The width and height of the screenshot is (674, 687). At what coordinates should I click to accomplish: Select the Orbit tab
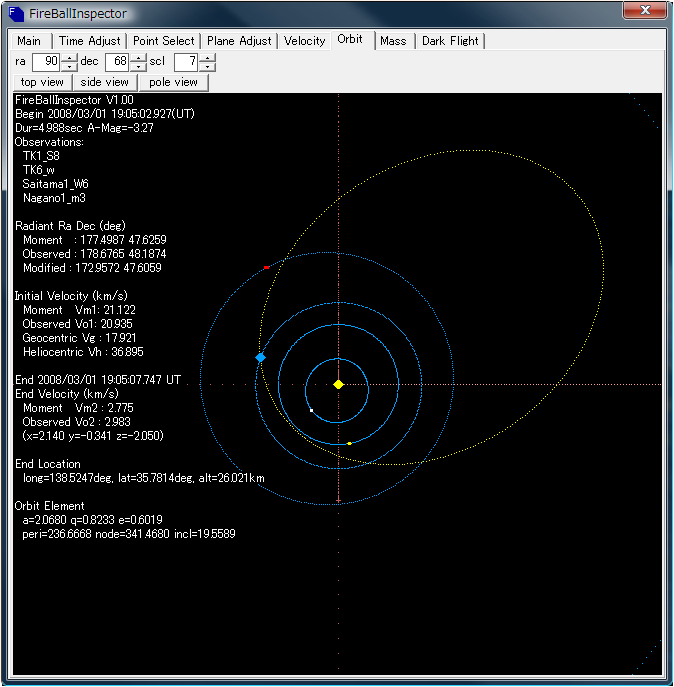click(x=350, y=39)
